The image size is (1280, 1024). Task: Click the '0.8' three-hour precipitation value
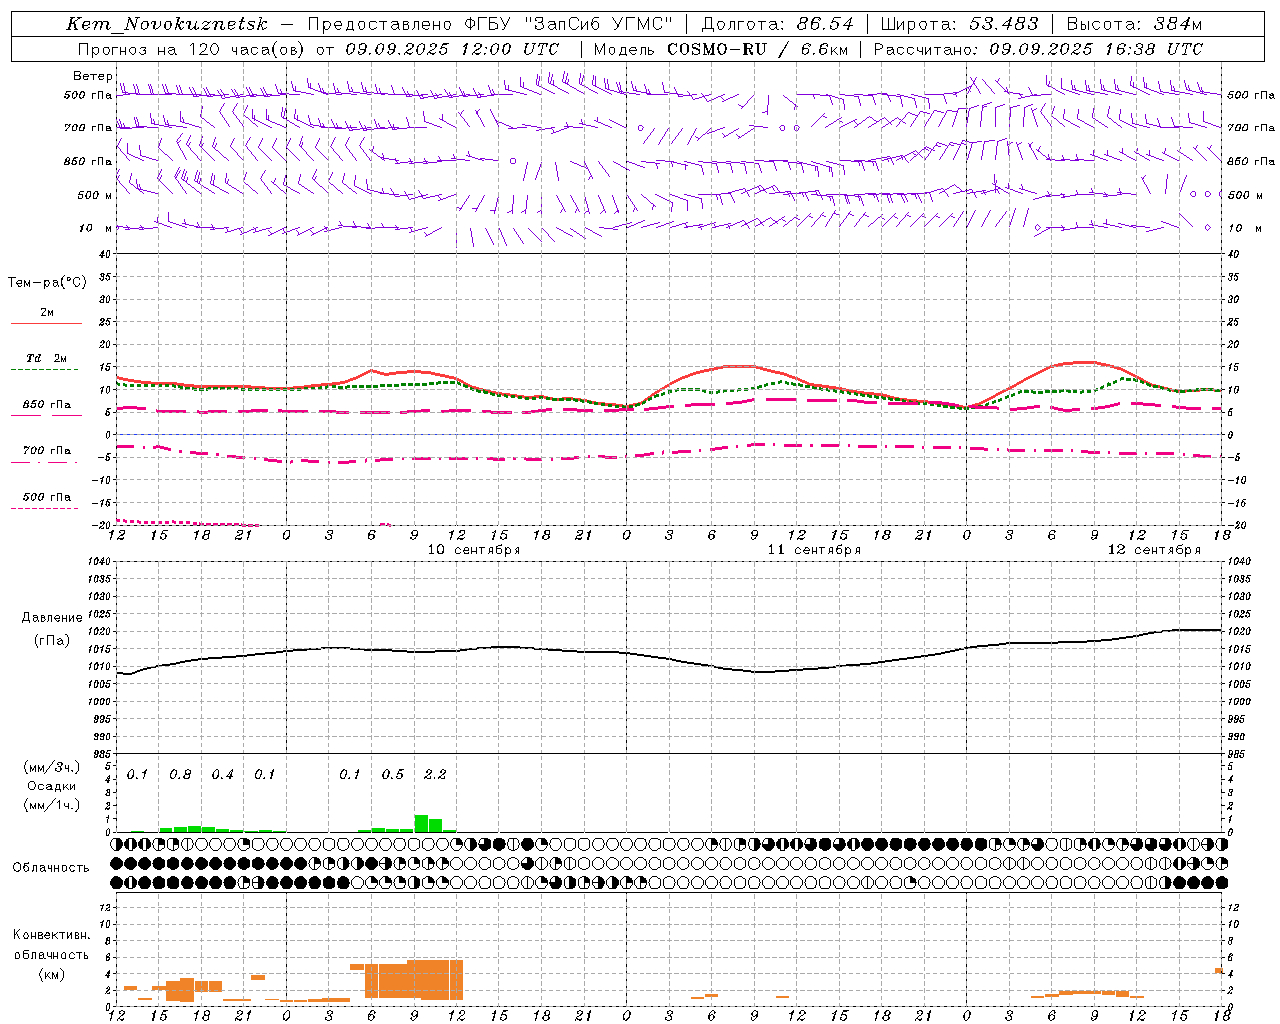(180, 774)
